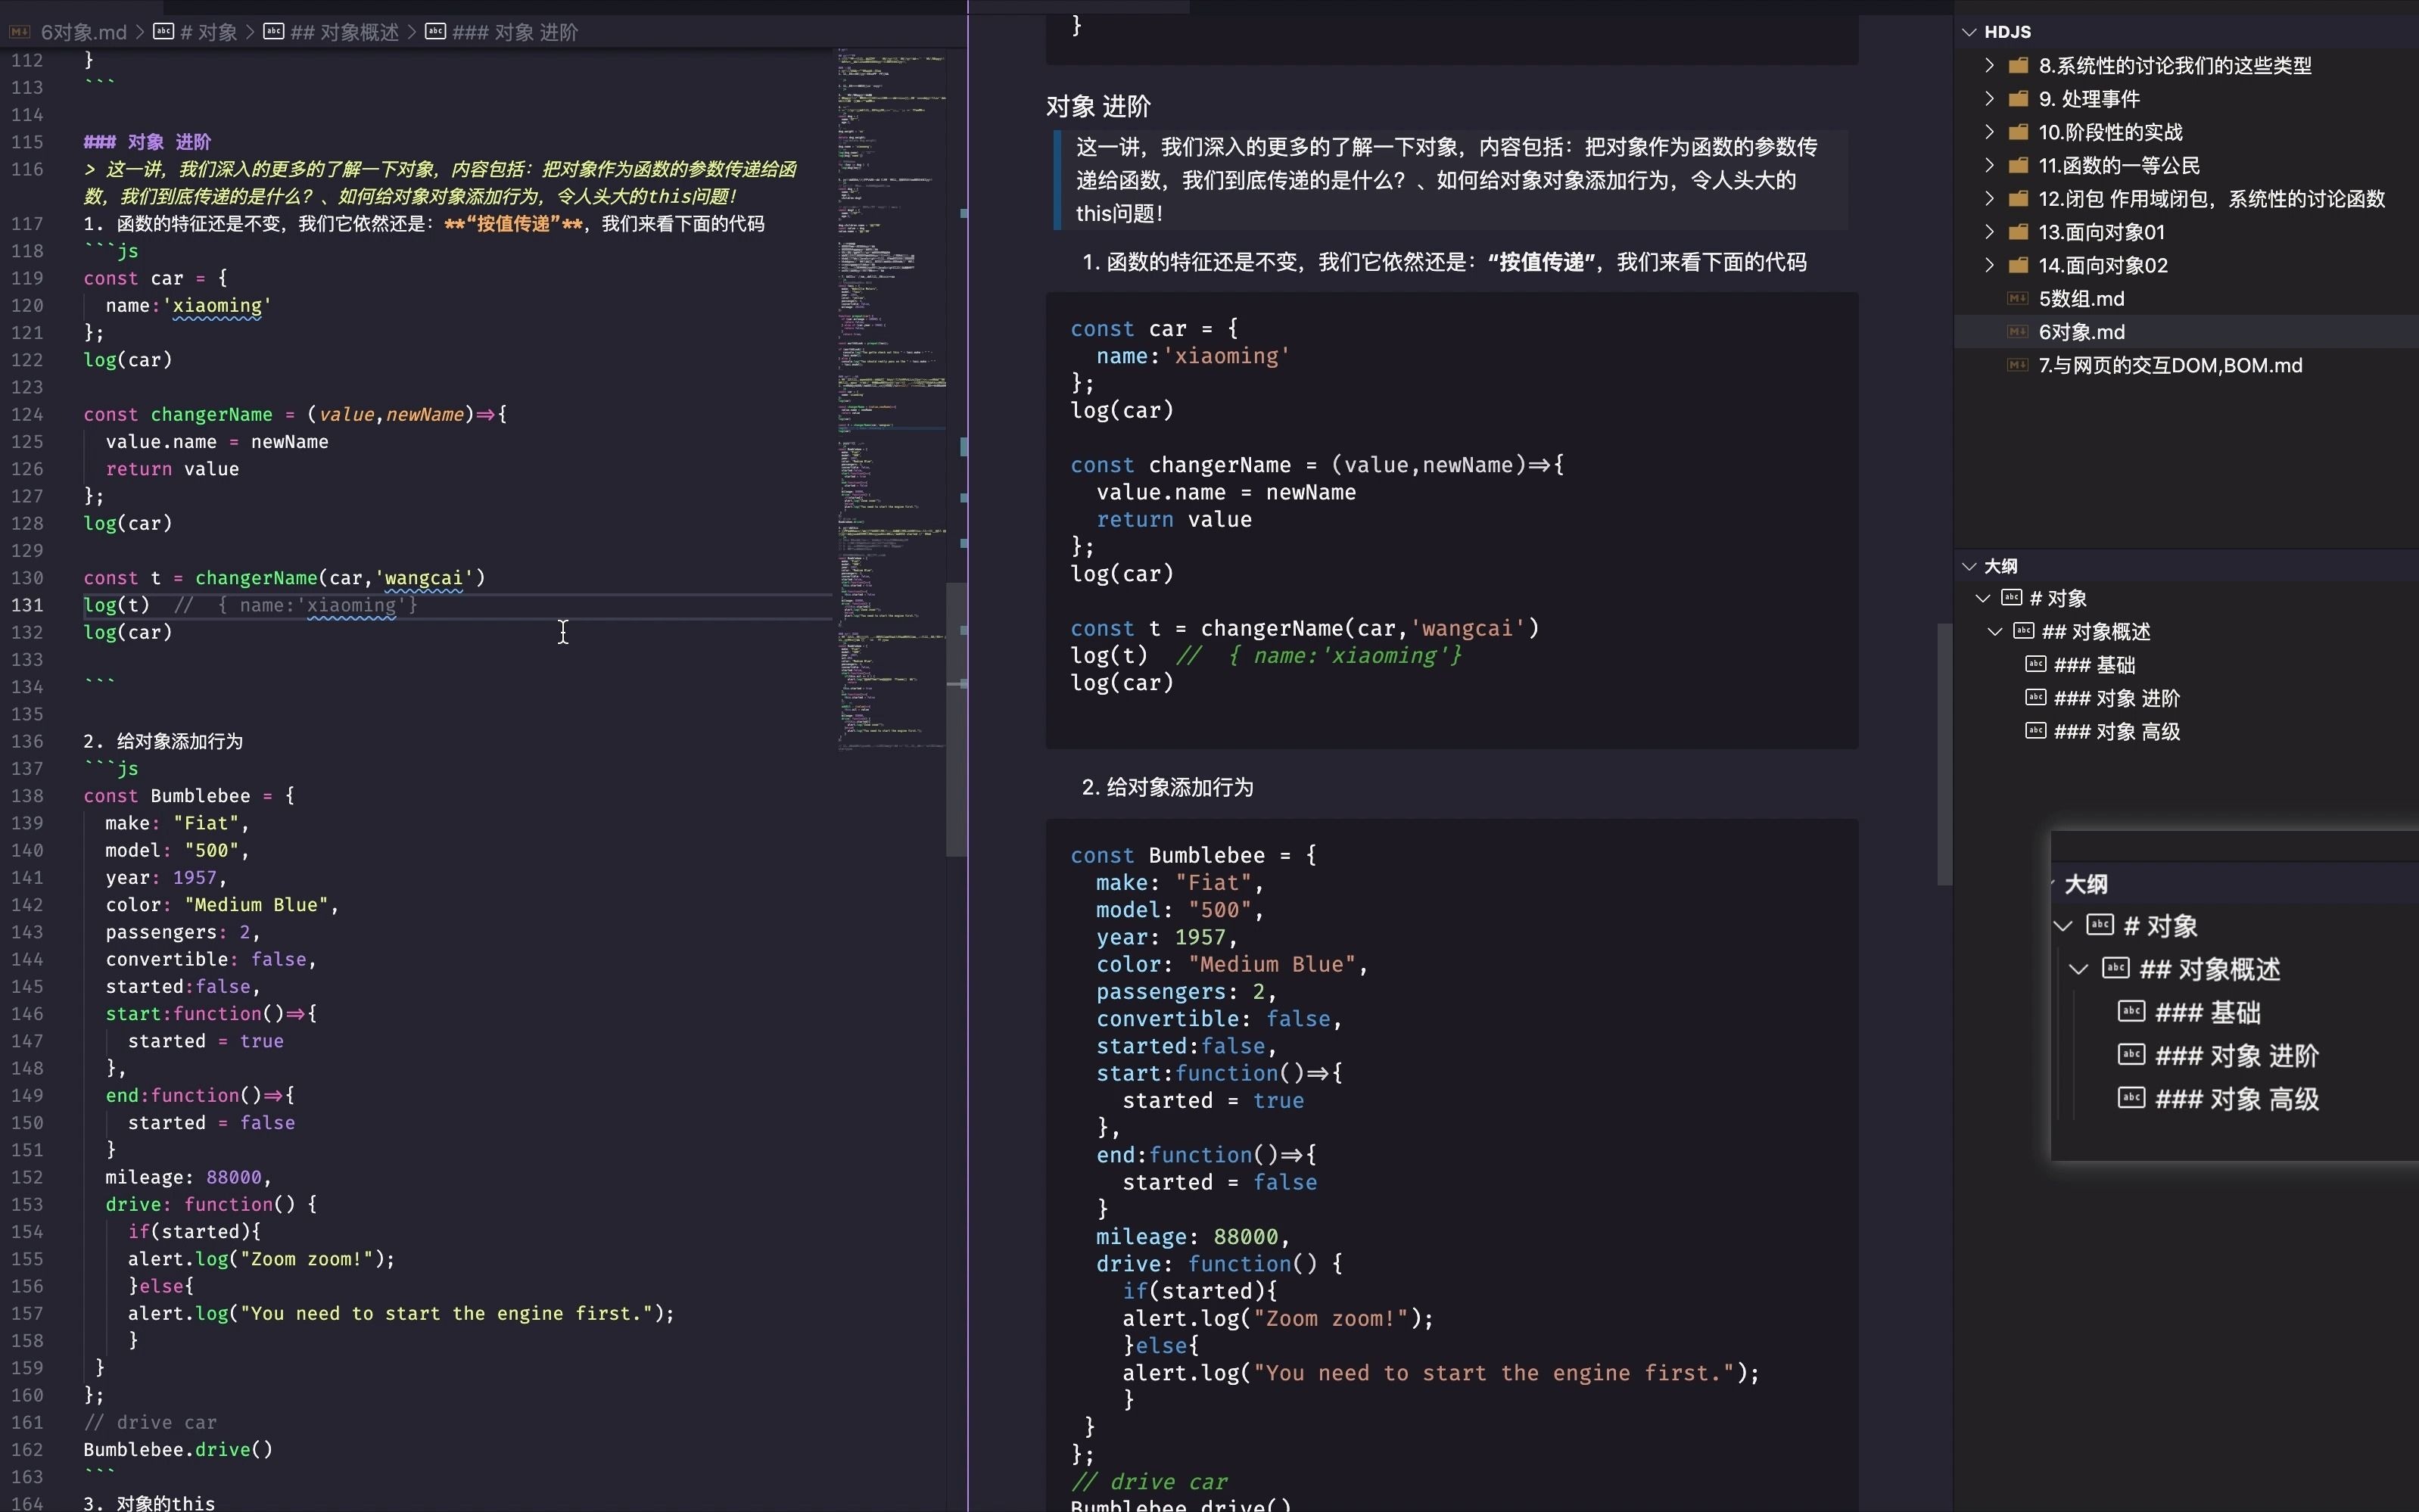Click markdown file icon in editor breadcrumb
This screenshot has width=2419, height=1512.
tap(19, 32)
